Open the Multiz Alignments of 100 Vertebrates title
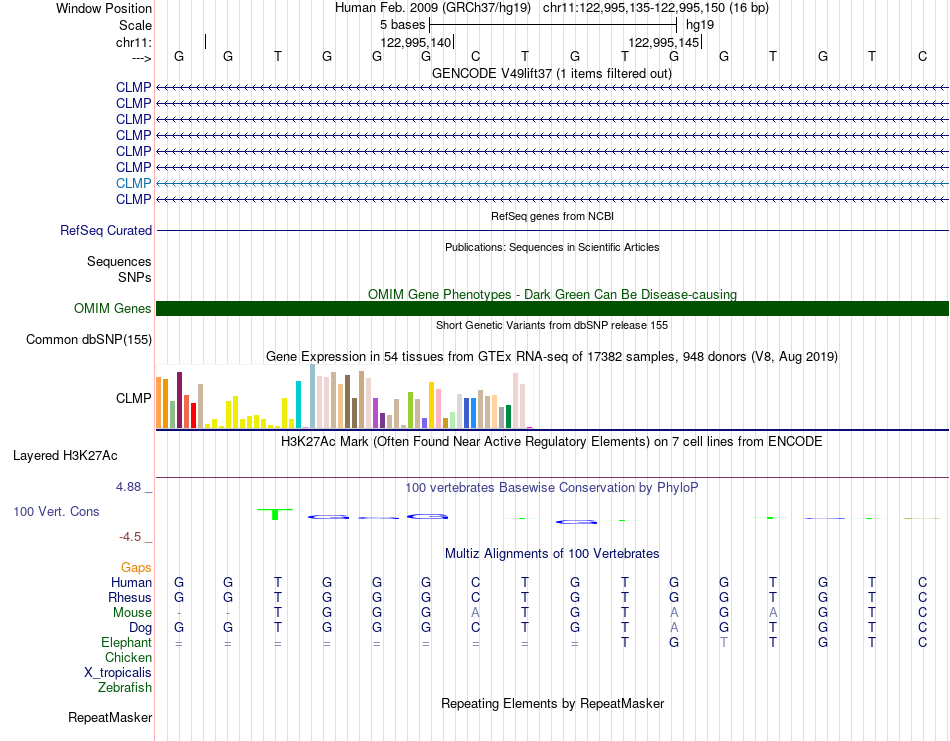The image size is (950, 741). click(x=552, y=553)
